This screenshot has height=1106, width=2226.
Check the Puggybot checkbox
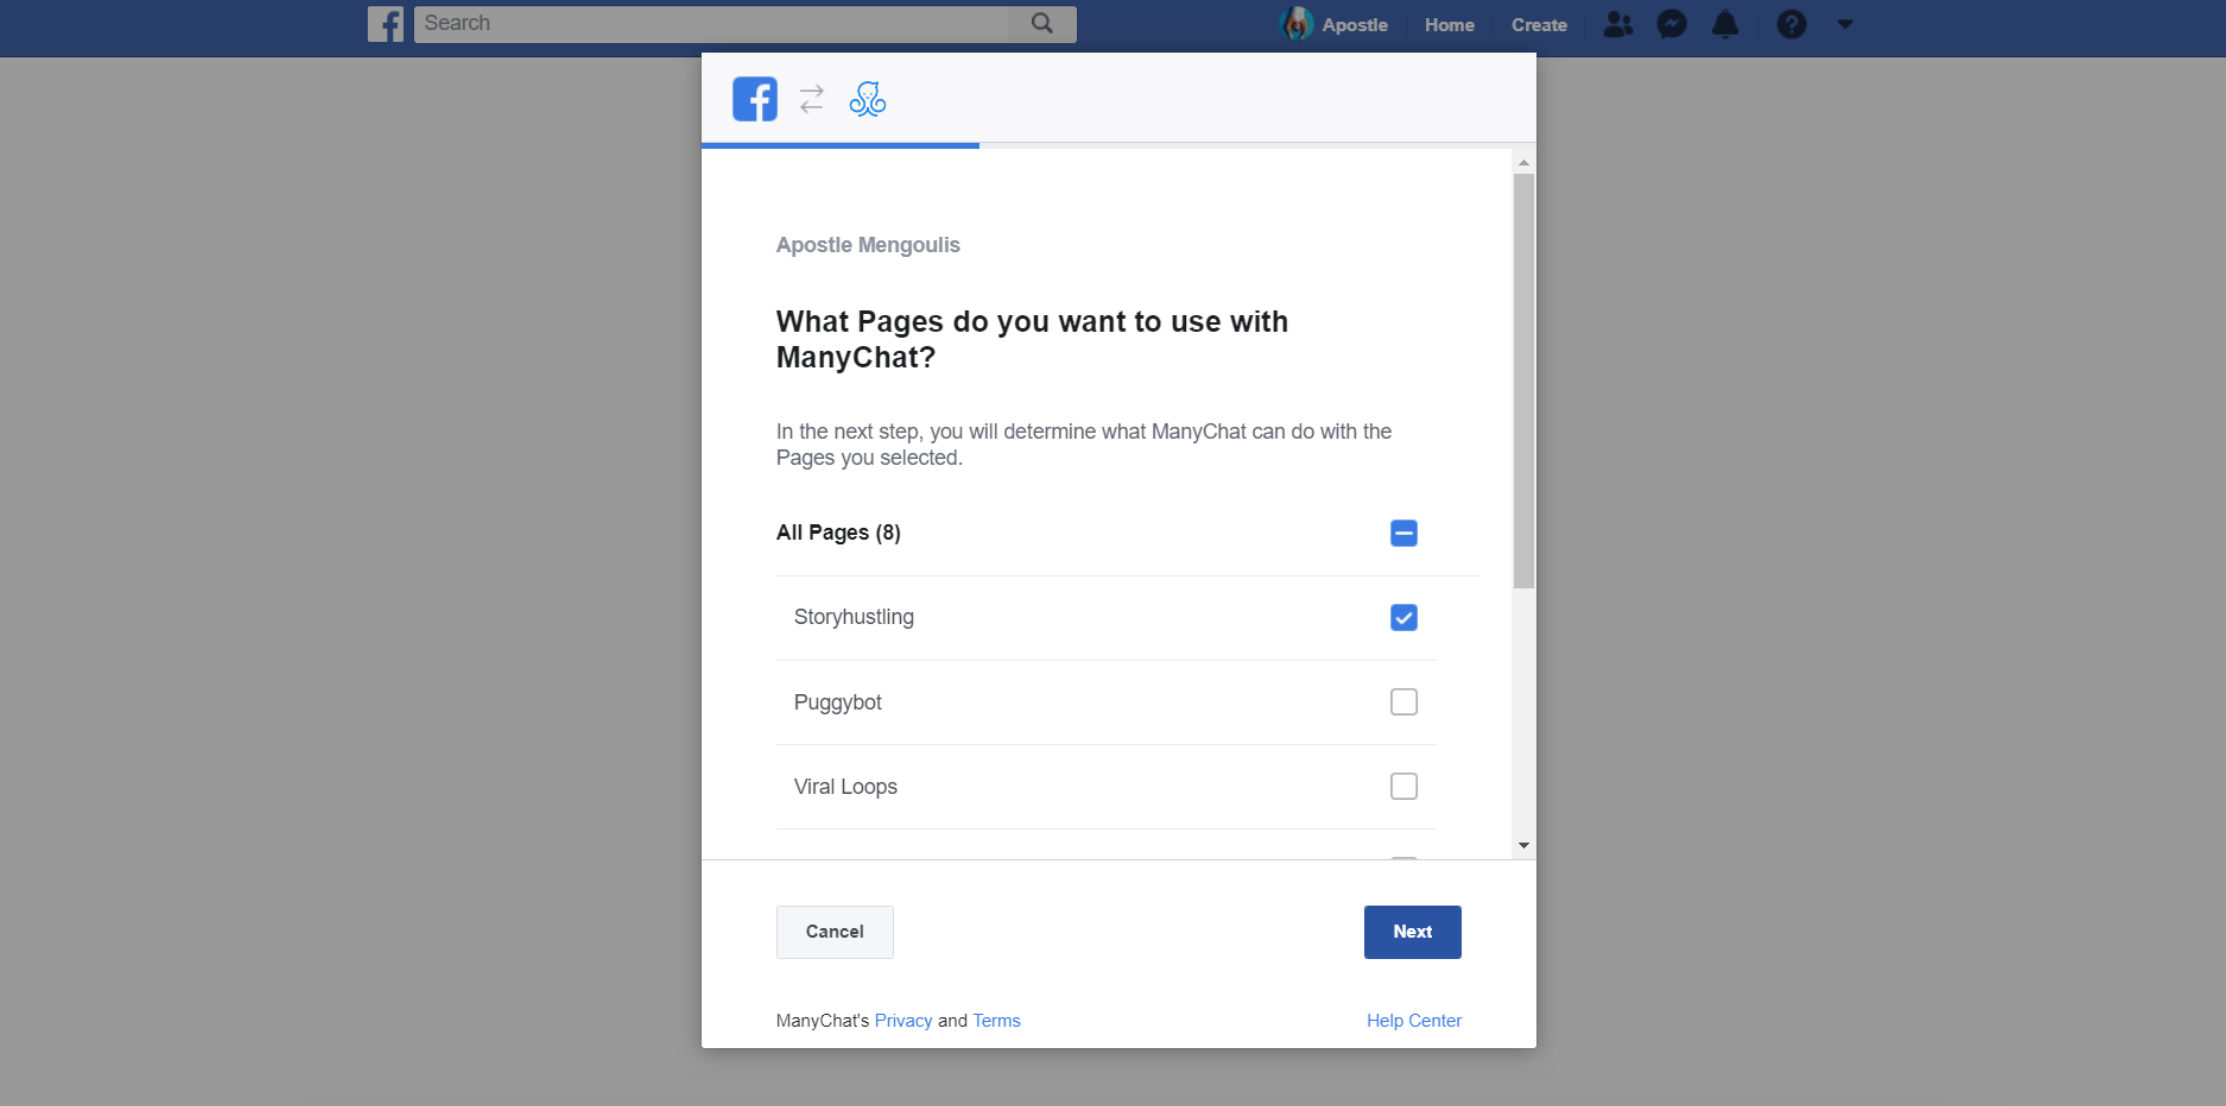coord(1404,702)
